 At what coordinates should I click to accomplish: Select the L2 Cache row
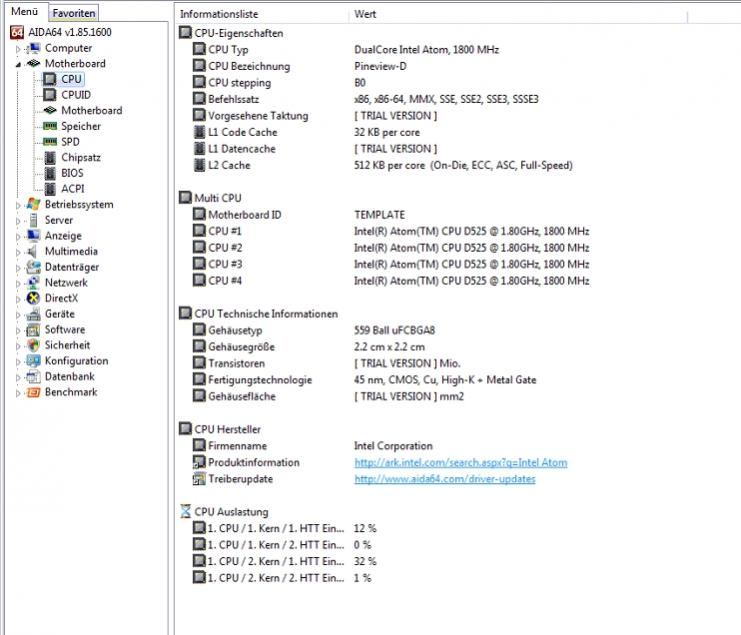(x=383, y=165)
